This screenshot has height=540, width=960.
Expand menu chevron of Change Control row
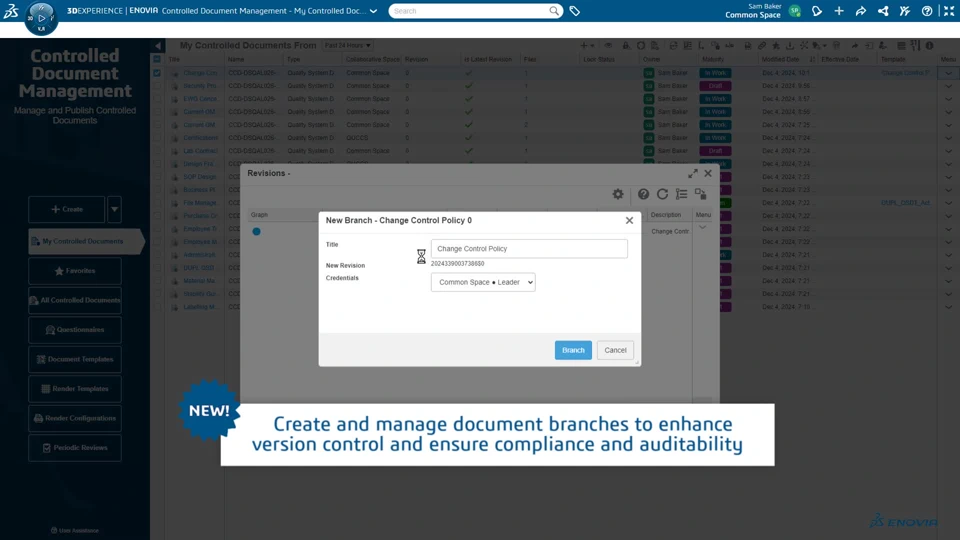tap(948, 73)
